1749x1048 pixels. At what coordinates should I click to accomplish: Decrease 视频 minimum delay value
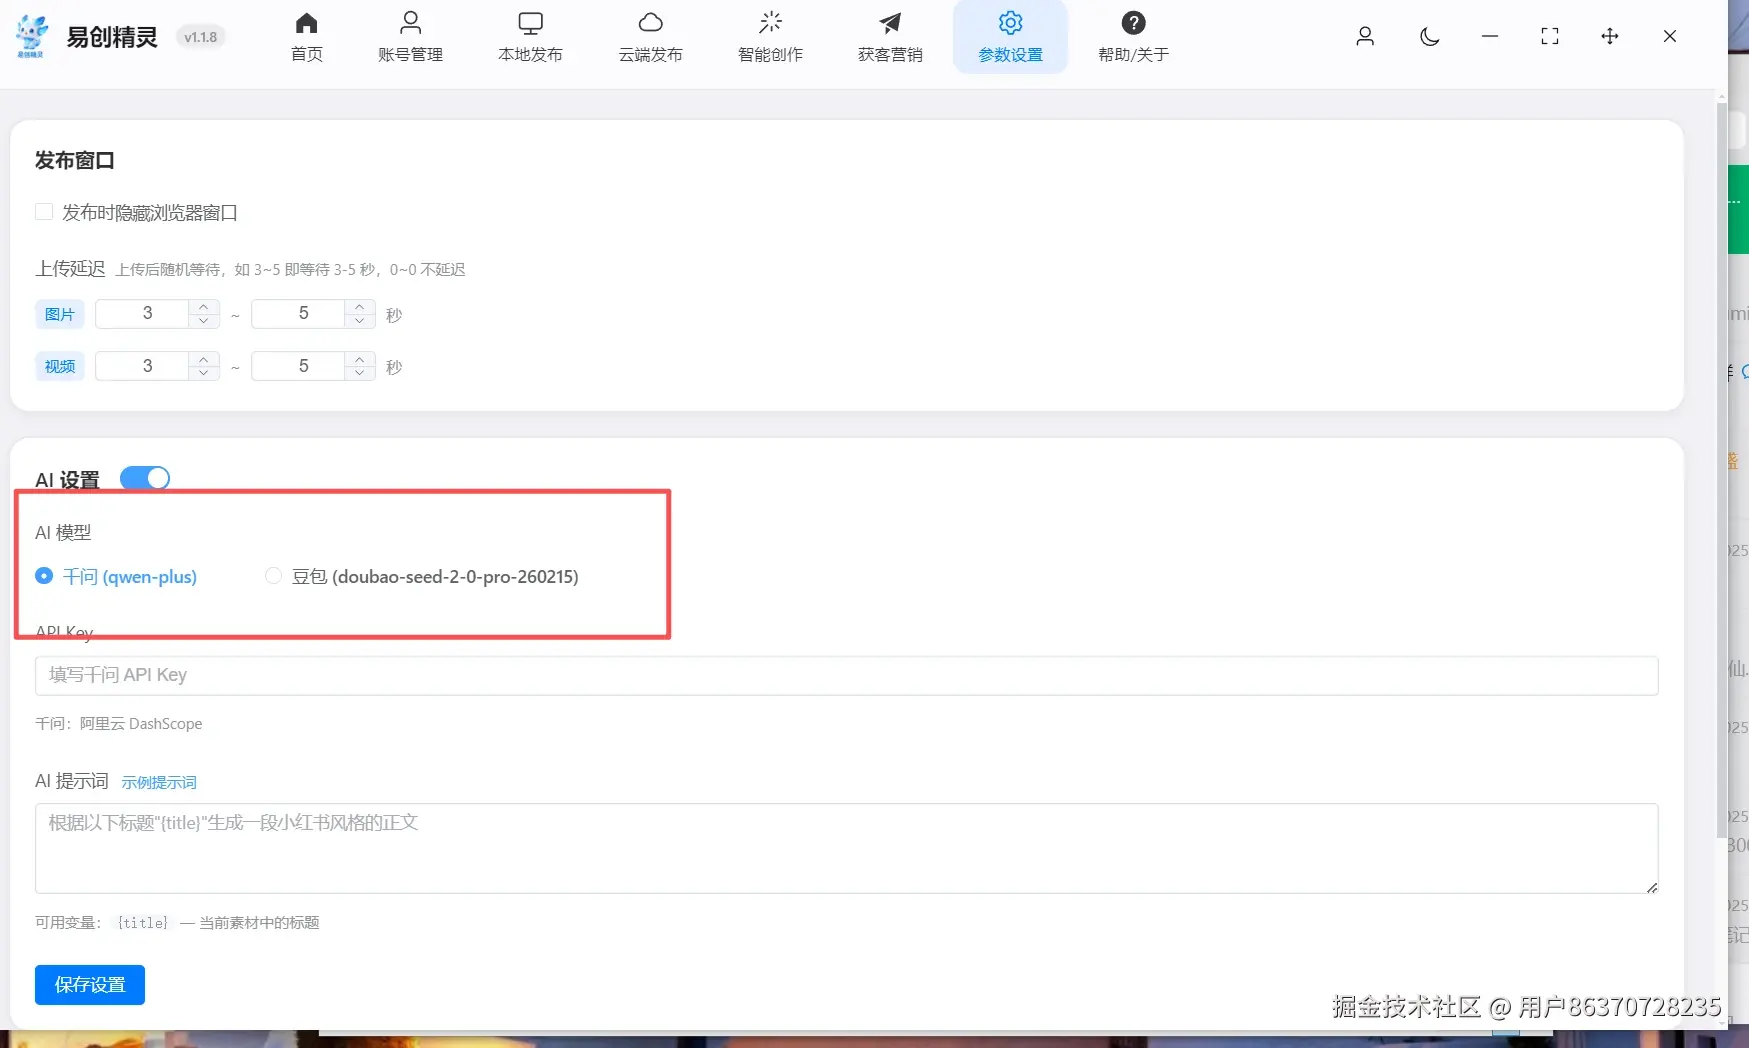[x=204, y=373]
